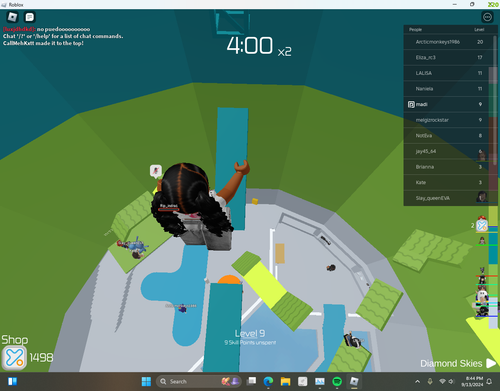
Task: Click the microphone tray icon
Action: tap(430, 381)
